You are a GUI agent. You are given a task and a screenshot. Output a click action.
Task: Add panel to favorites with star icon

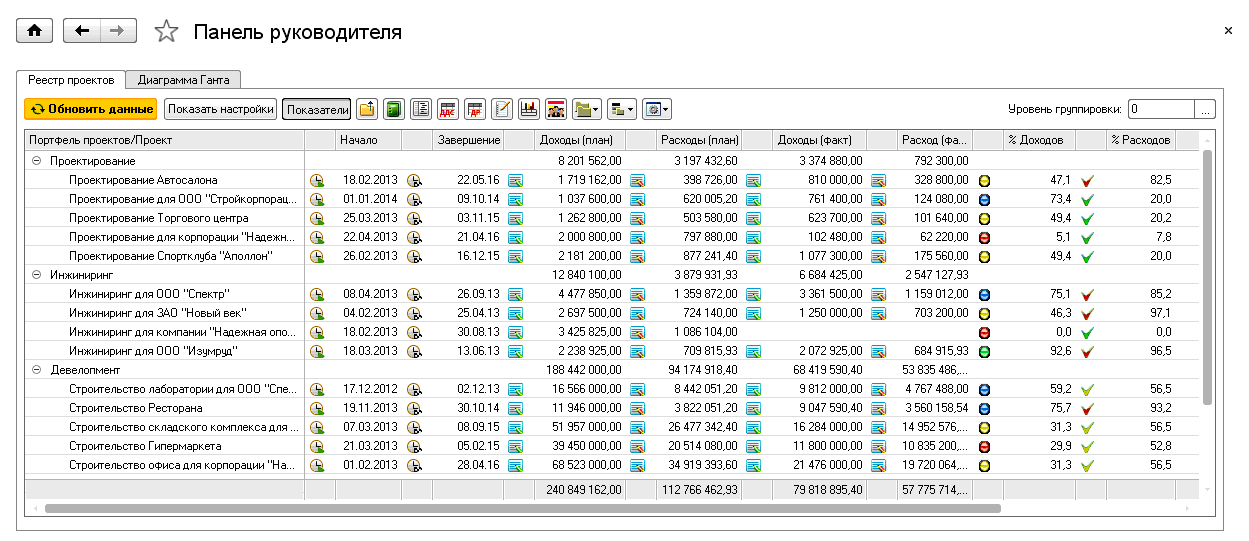[166, 32]
